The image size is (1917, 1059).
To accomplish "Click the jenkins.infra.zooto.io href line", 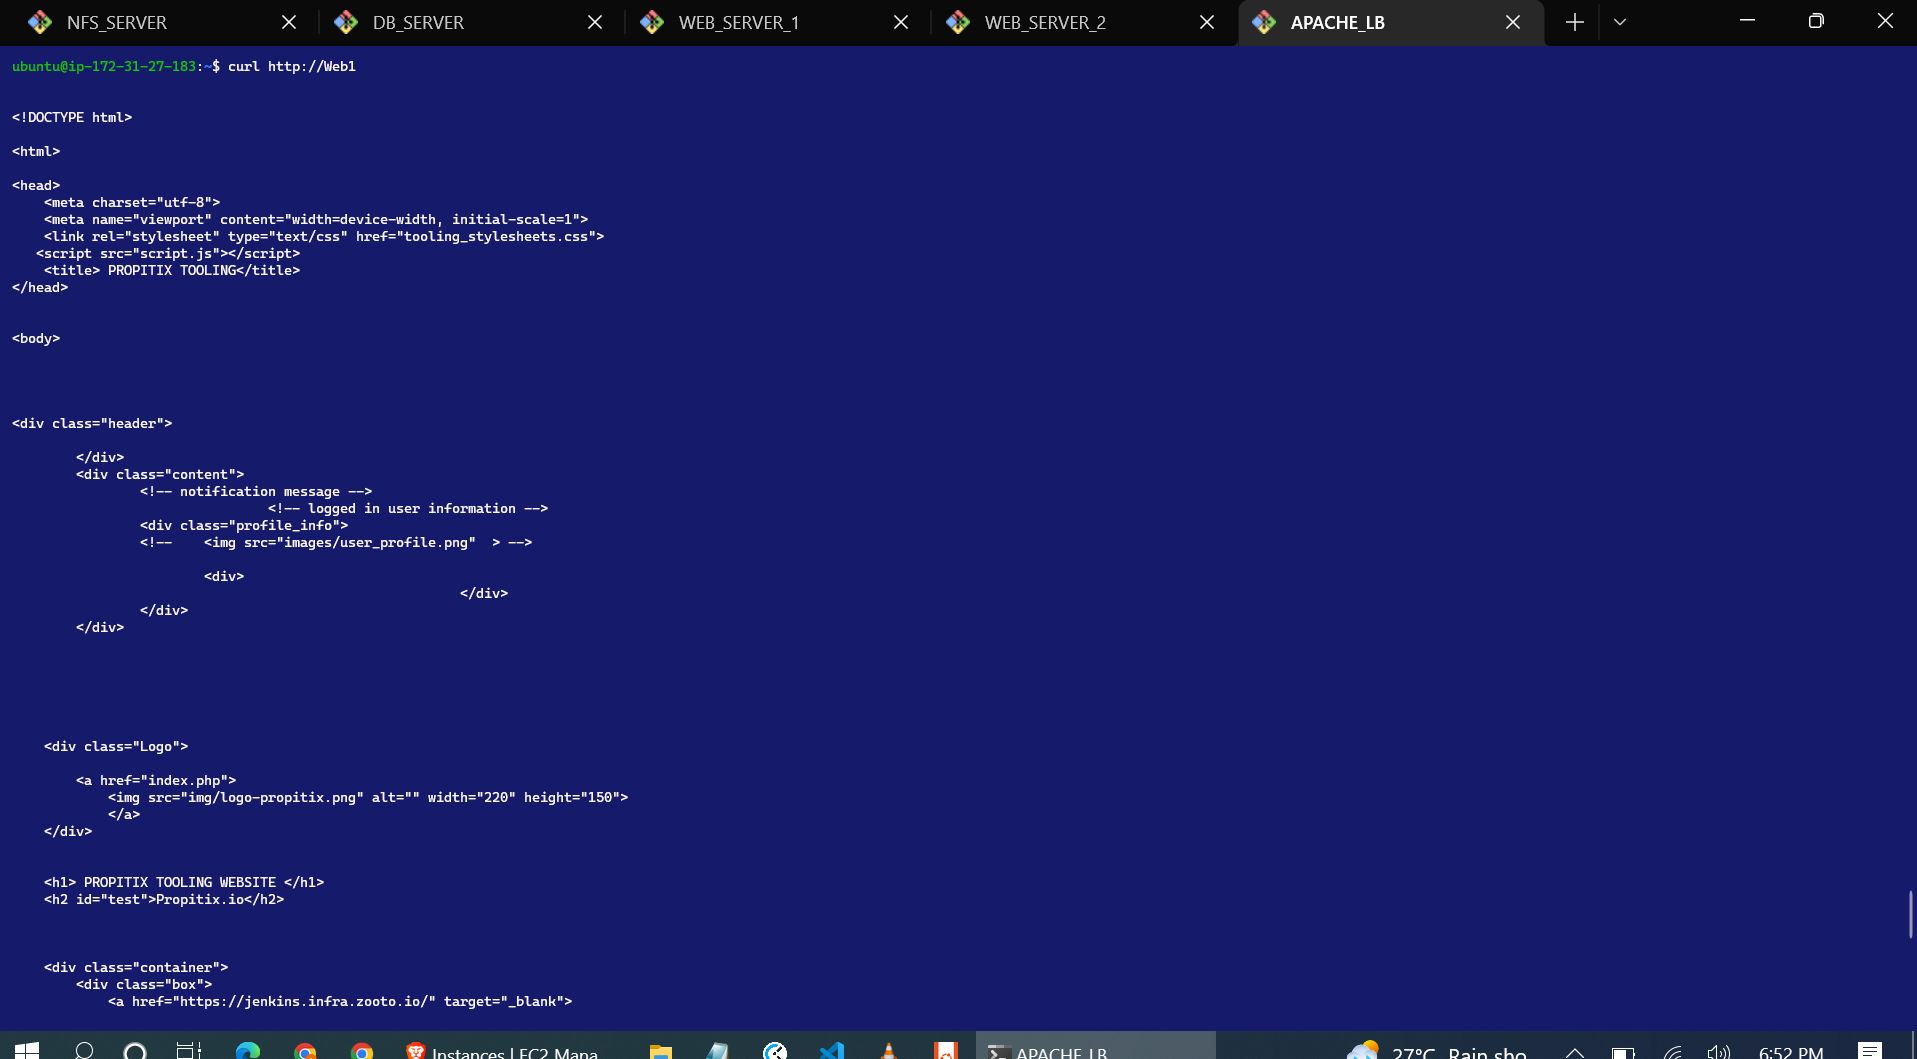I will pyautogui.click(x=340, y=1001).
